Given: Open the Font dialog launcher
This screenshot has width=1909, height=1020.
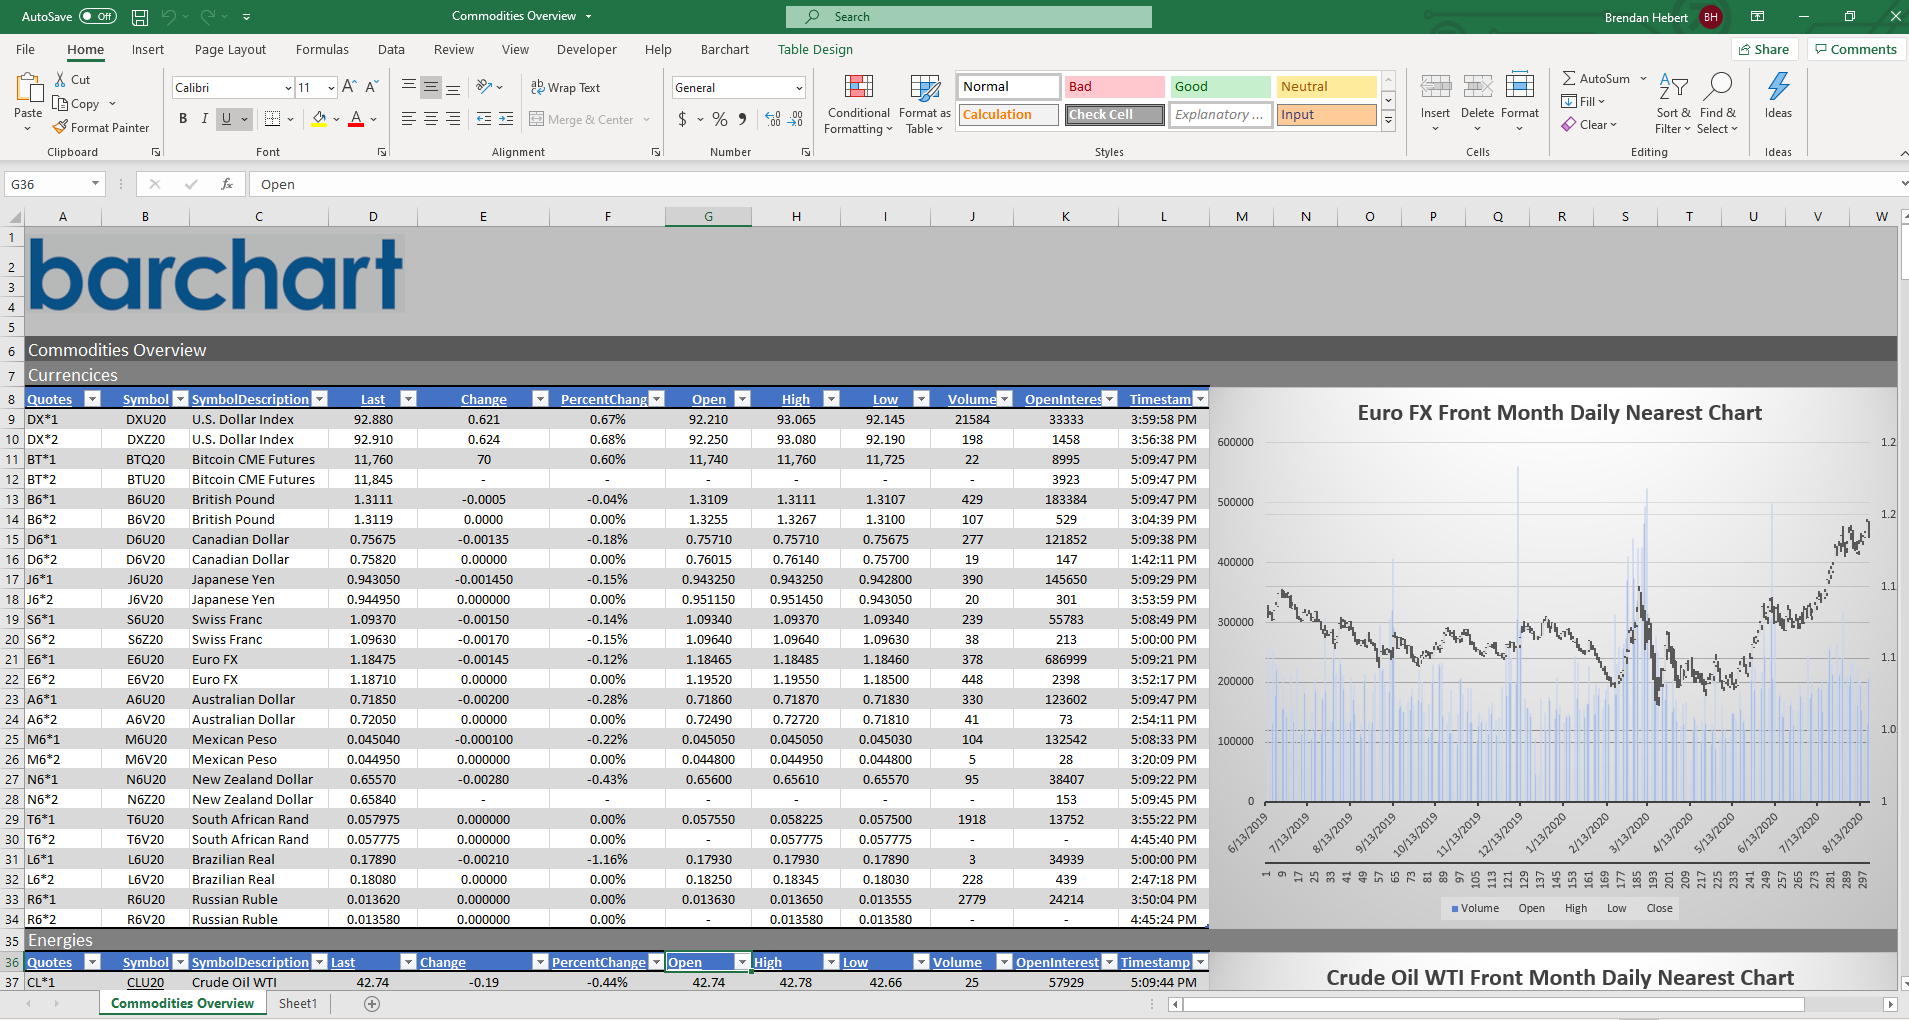Looking at the screenshot, I should [382, 153].
